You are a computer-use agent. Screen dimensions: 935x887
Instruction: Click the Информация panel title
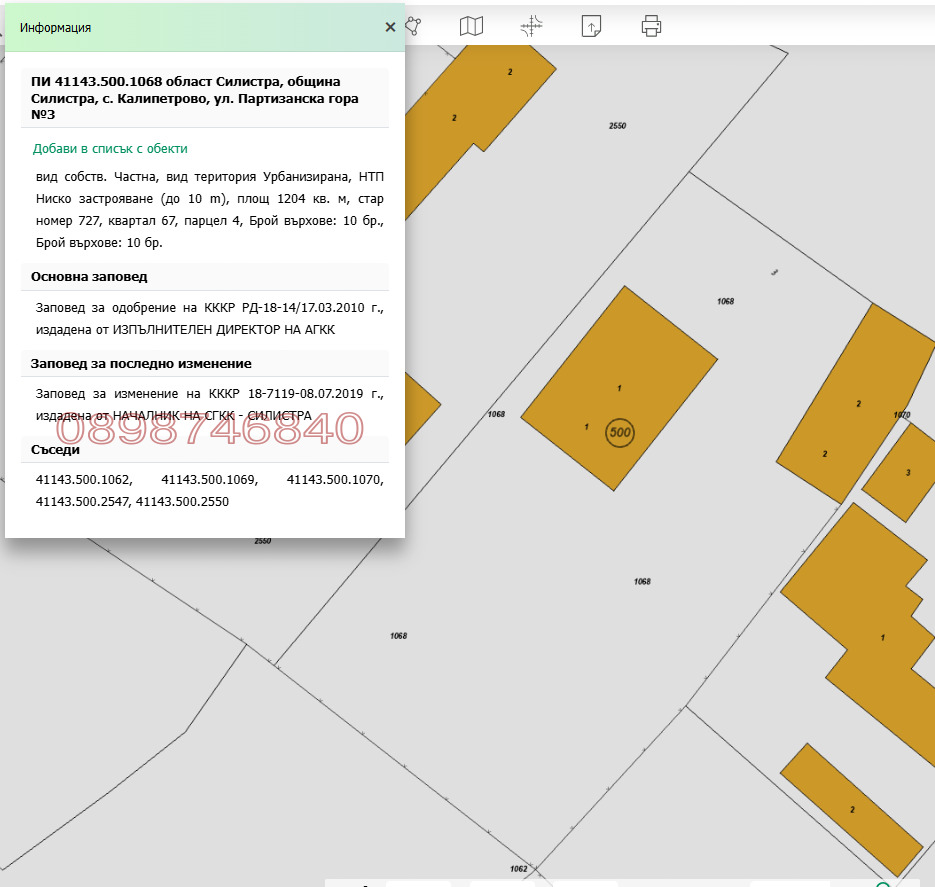[x=55, y=28]
